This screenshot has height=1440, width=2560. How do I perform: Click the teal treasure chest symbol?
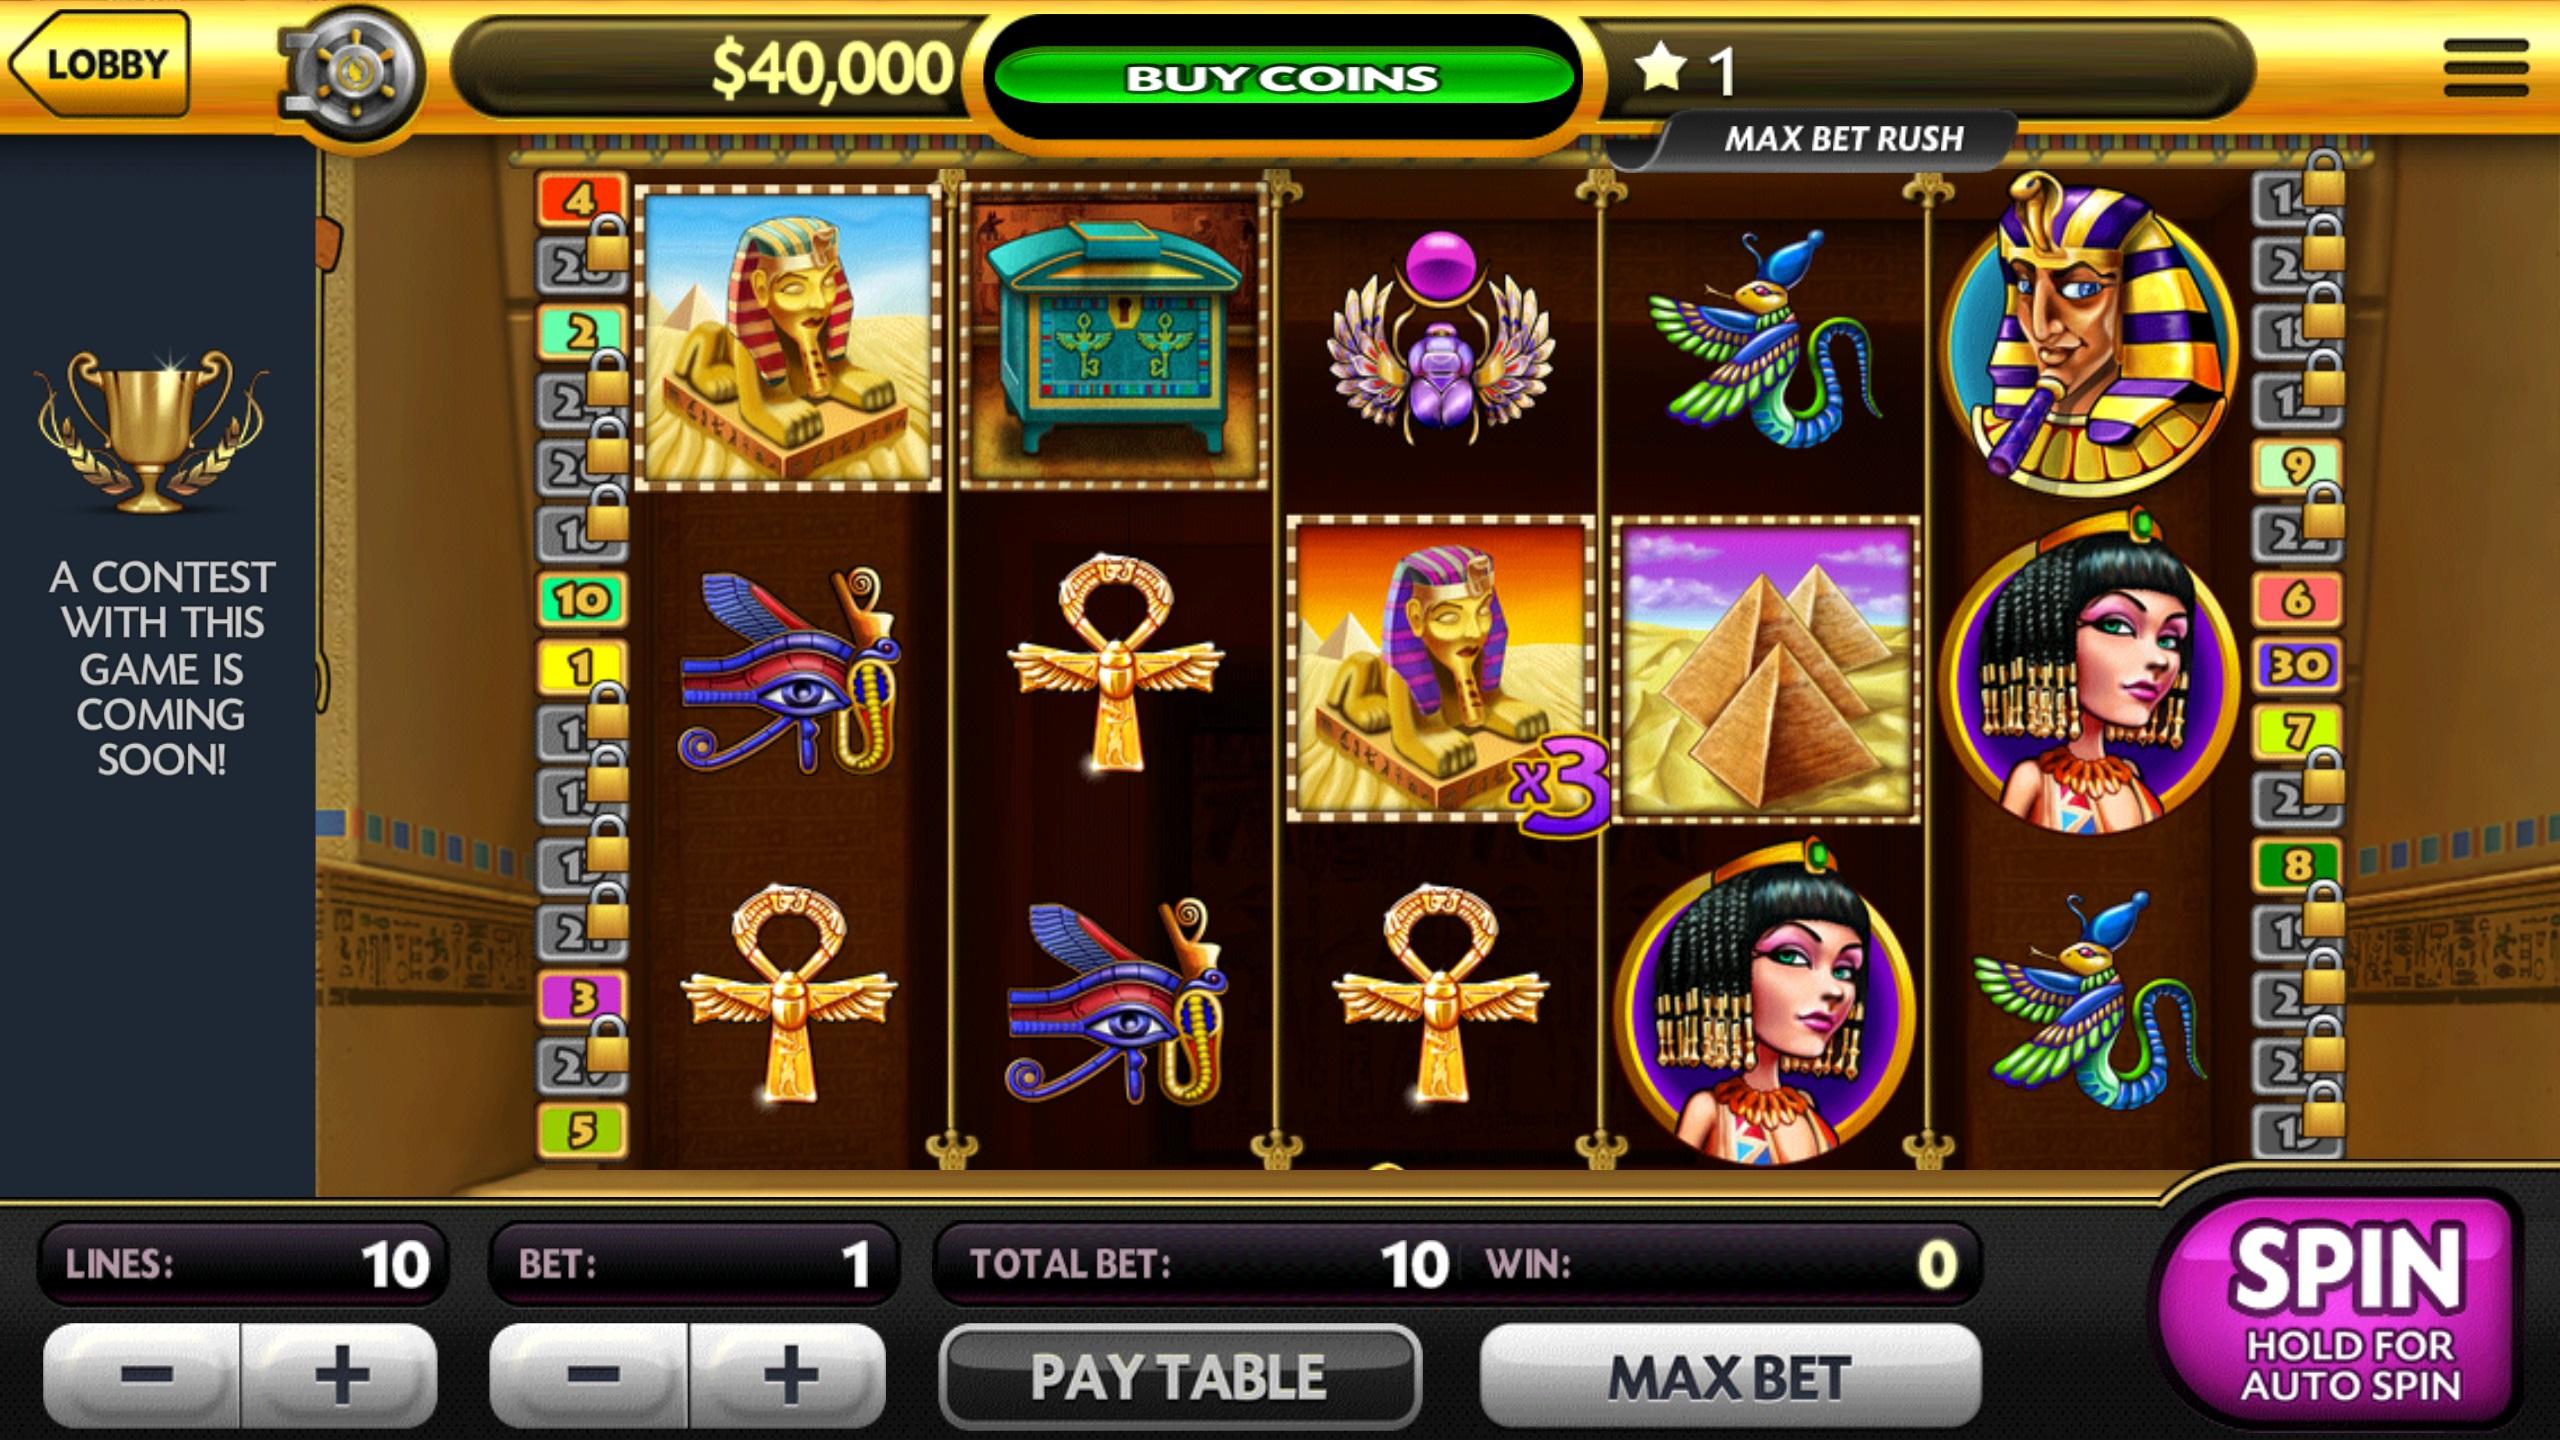coord(1113,336)
